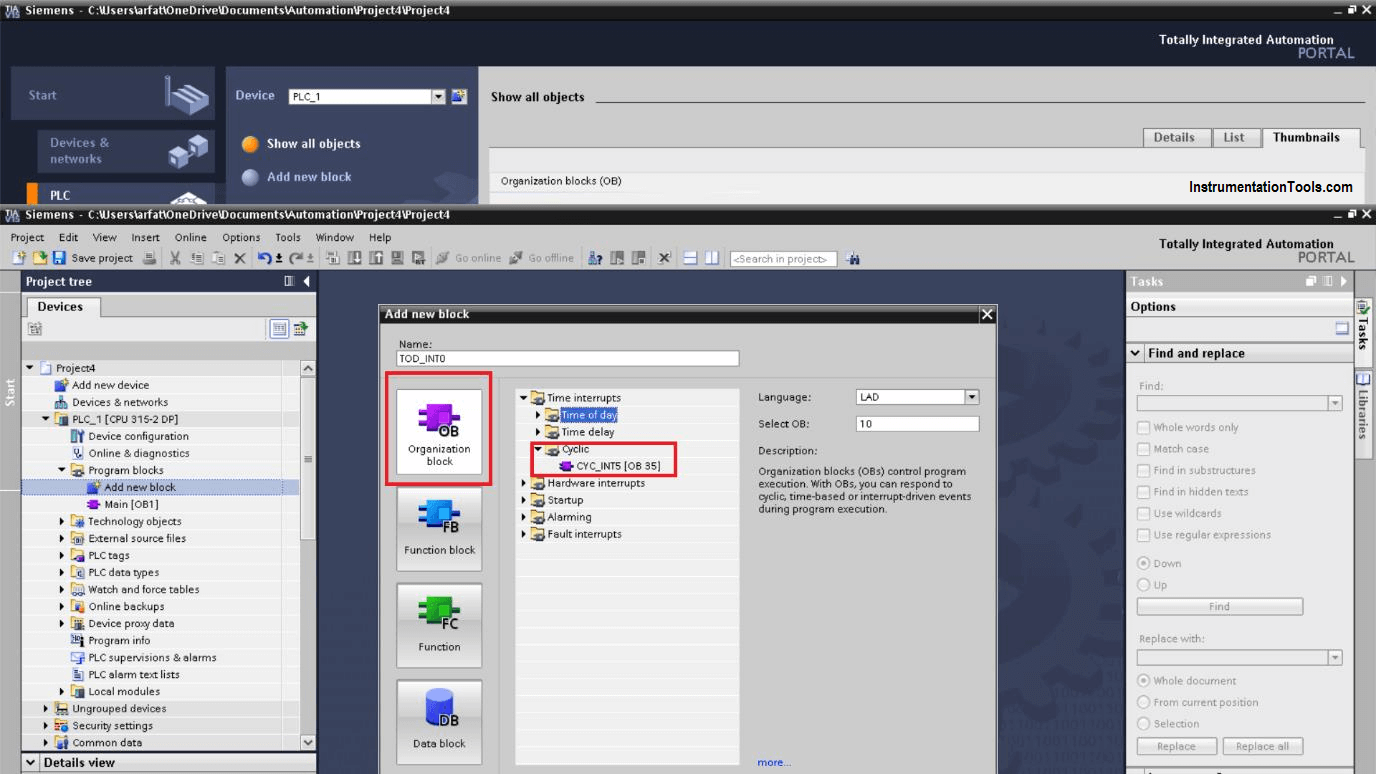Click the Download to device icon

point(356,258)
